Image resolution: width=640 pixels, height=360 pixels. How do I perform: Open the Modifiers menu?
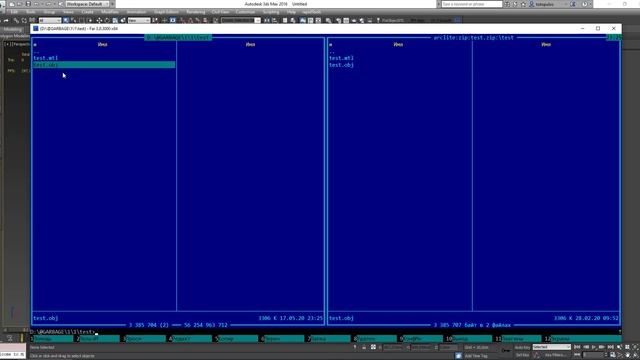tap(109, 12)
